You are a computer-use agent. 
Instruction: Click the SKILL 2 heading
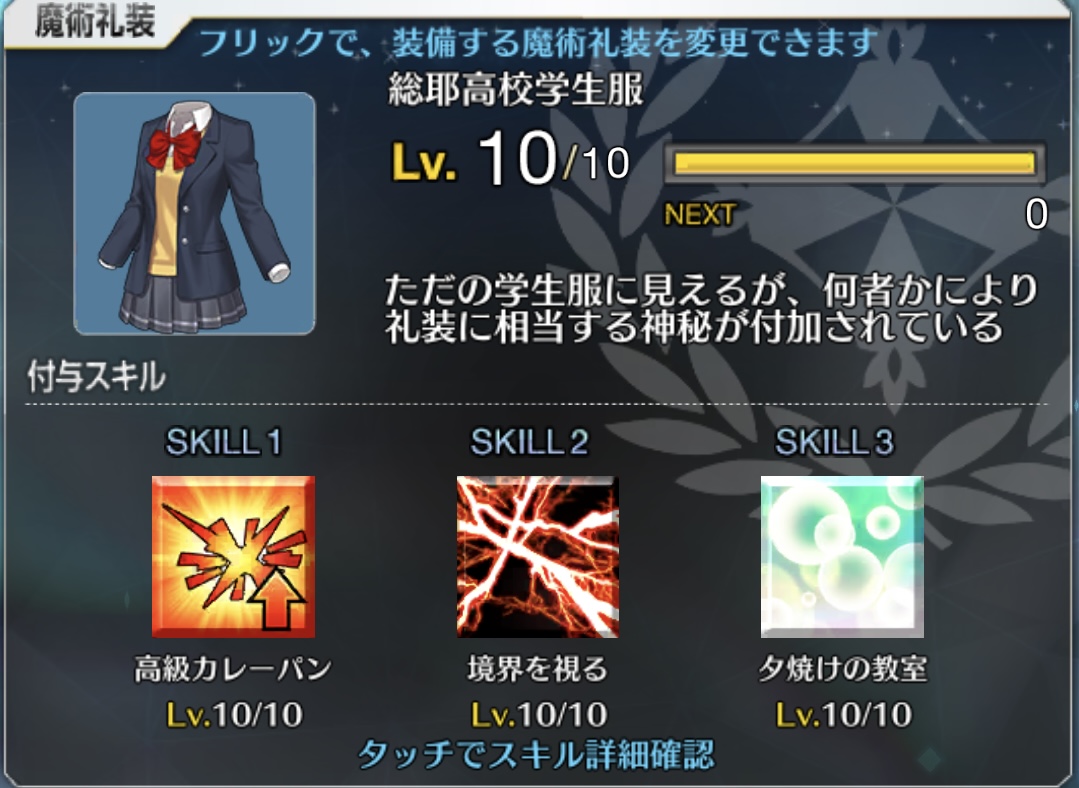click(x=529, y=442)
